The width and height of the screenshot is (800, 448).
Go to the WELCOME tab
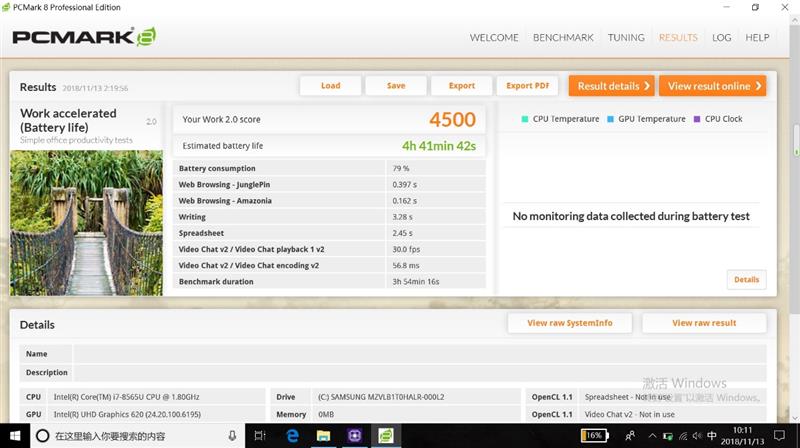(494, 38)
